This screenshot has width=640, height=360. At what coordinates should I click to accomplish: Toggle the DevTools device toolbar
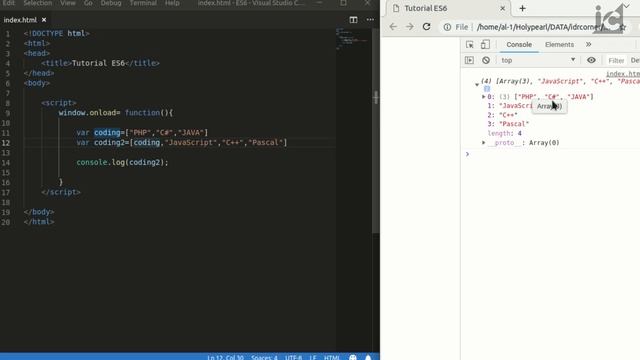pyautogui.click(x=485, y=44)
